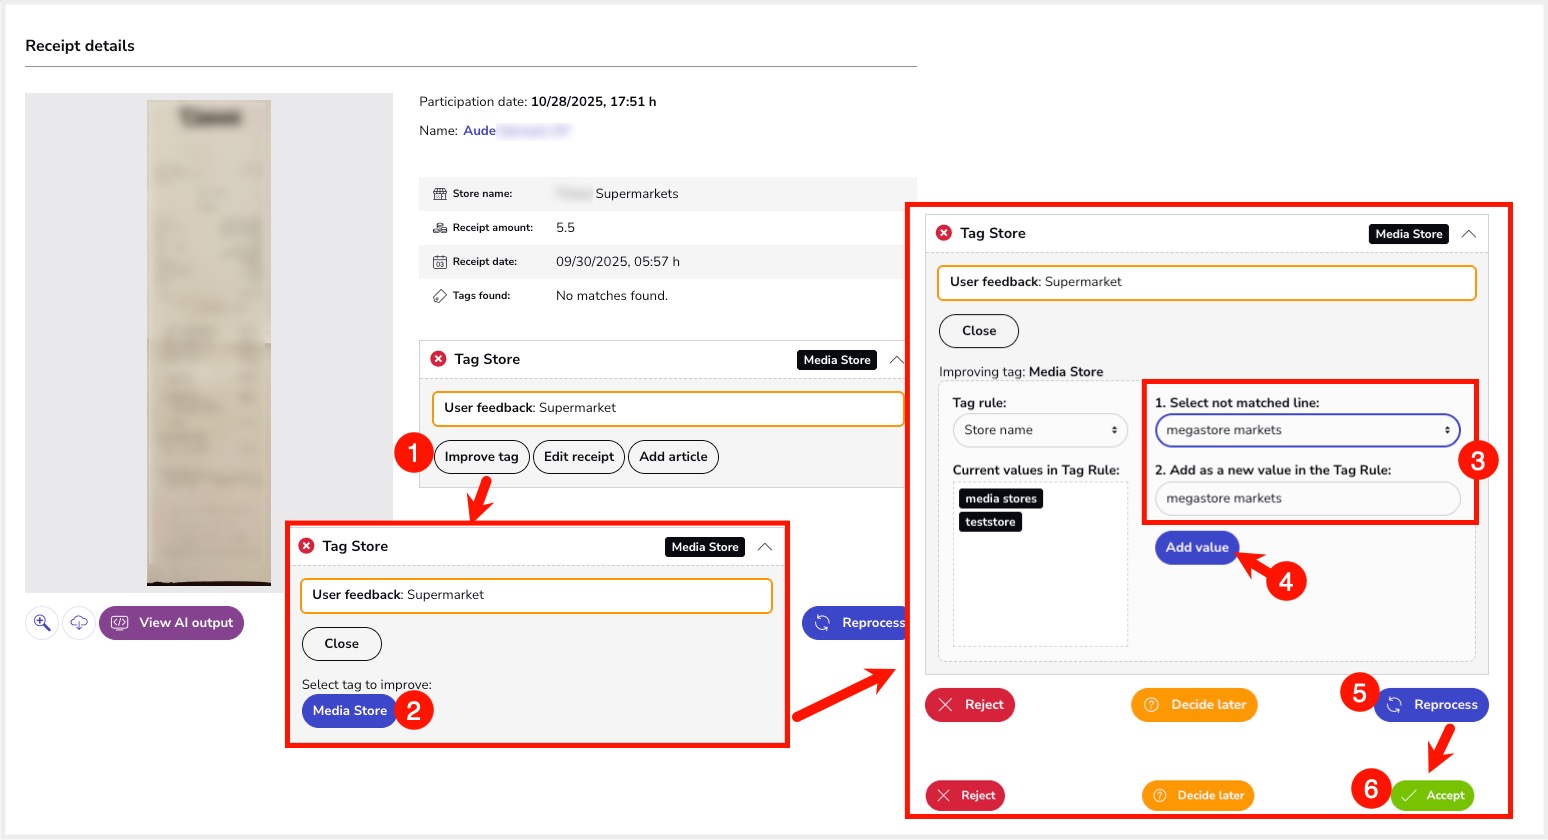Click the Add value button
1548x840 pixels.
[1197, 547]
